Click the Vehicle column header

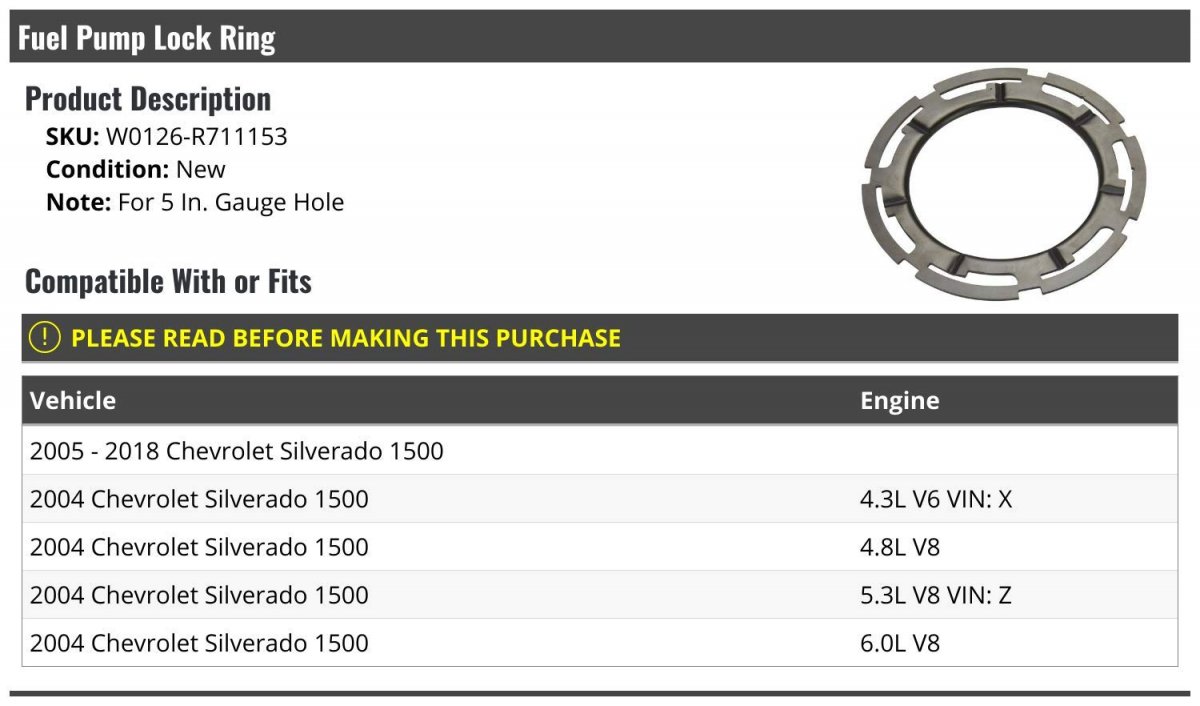click(73, 401)
